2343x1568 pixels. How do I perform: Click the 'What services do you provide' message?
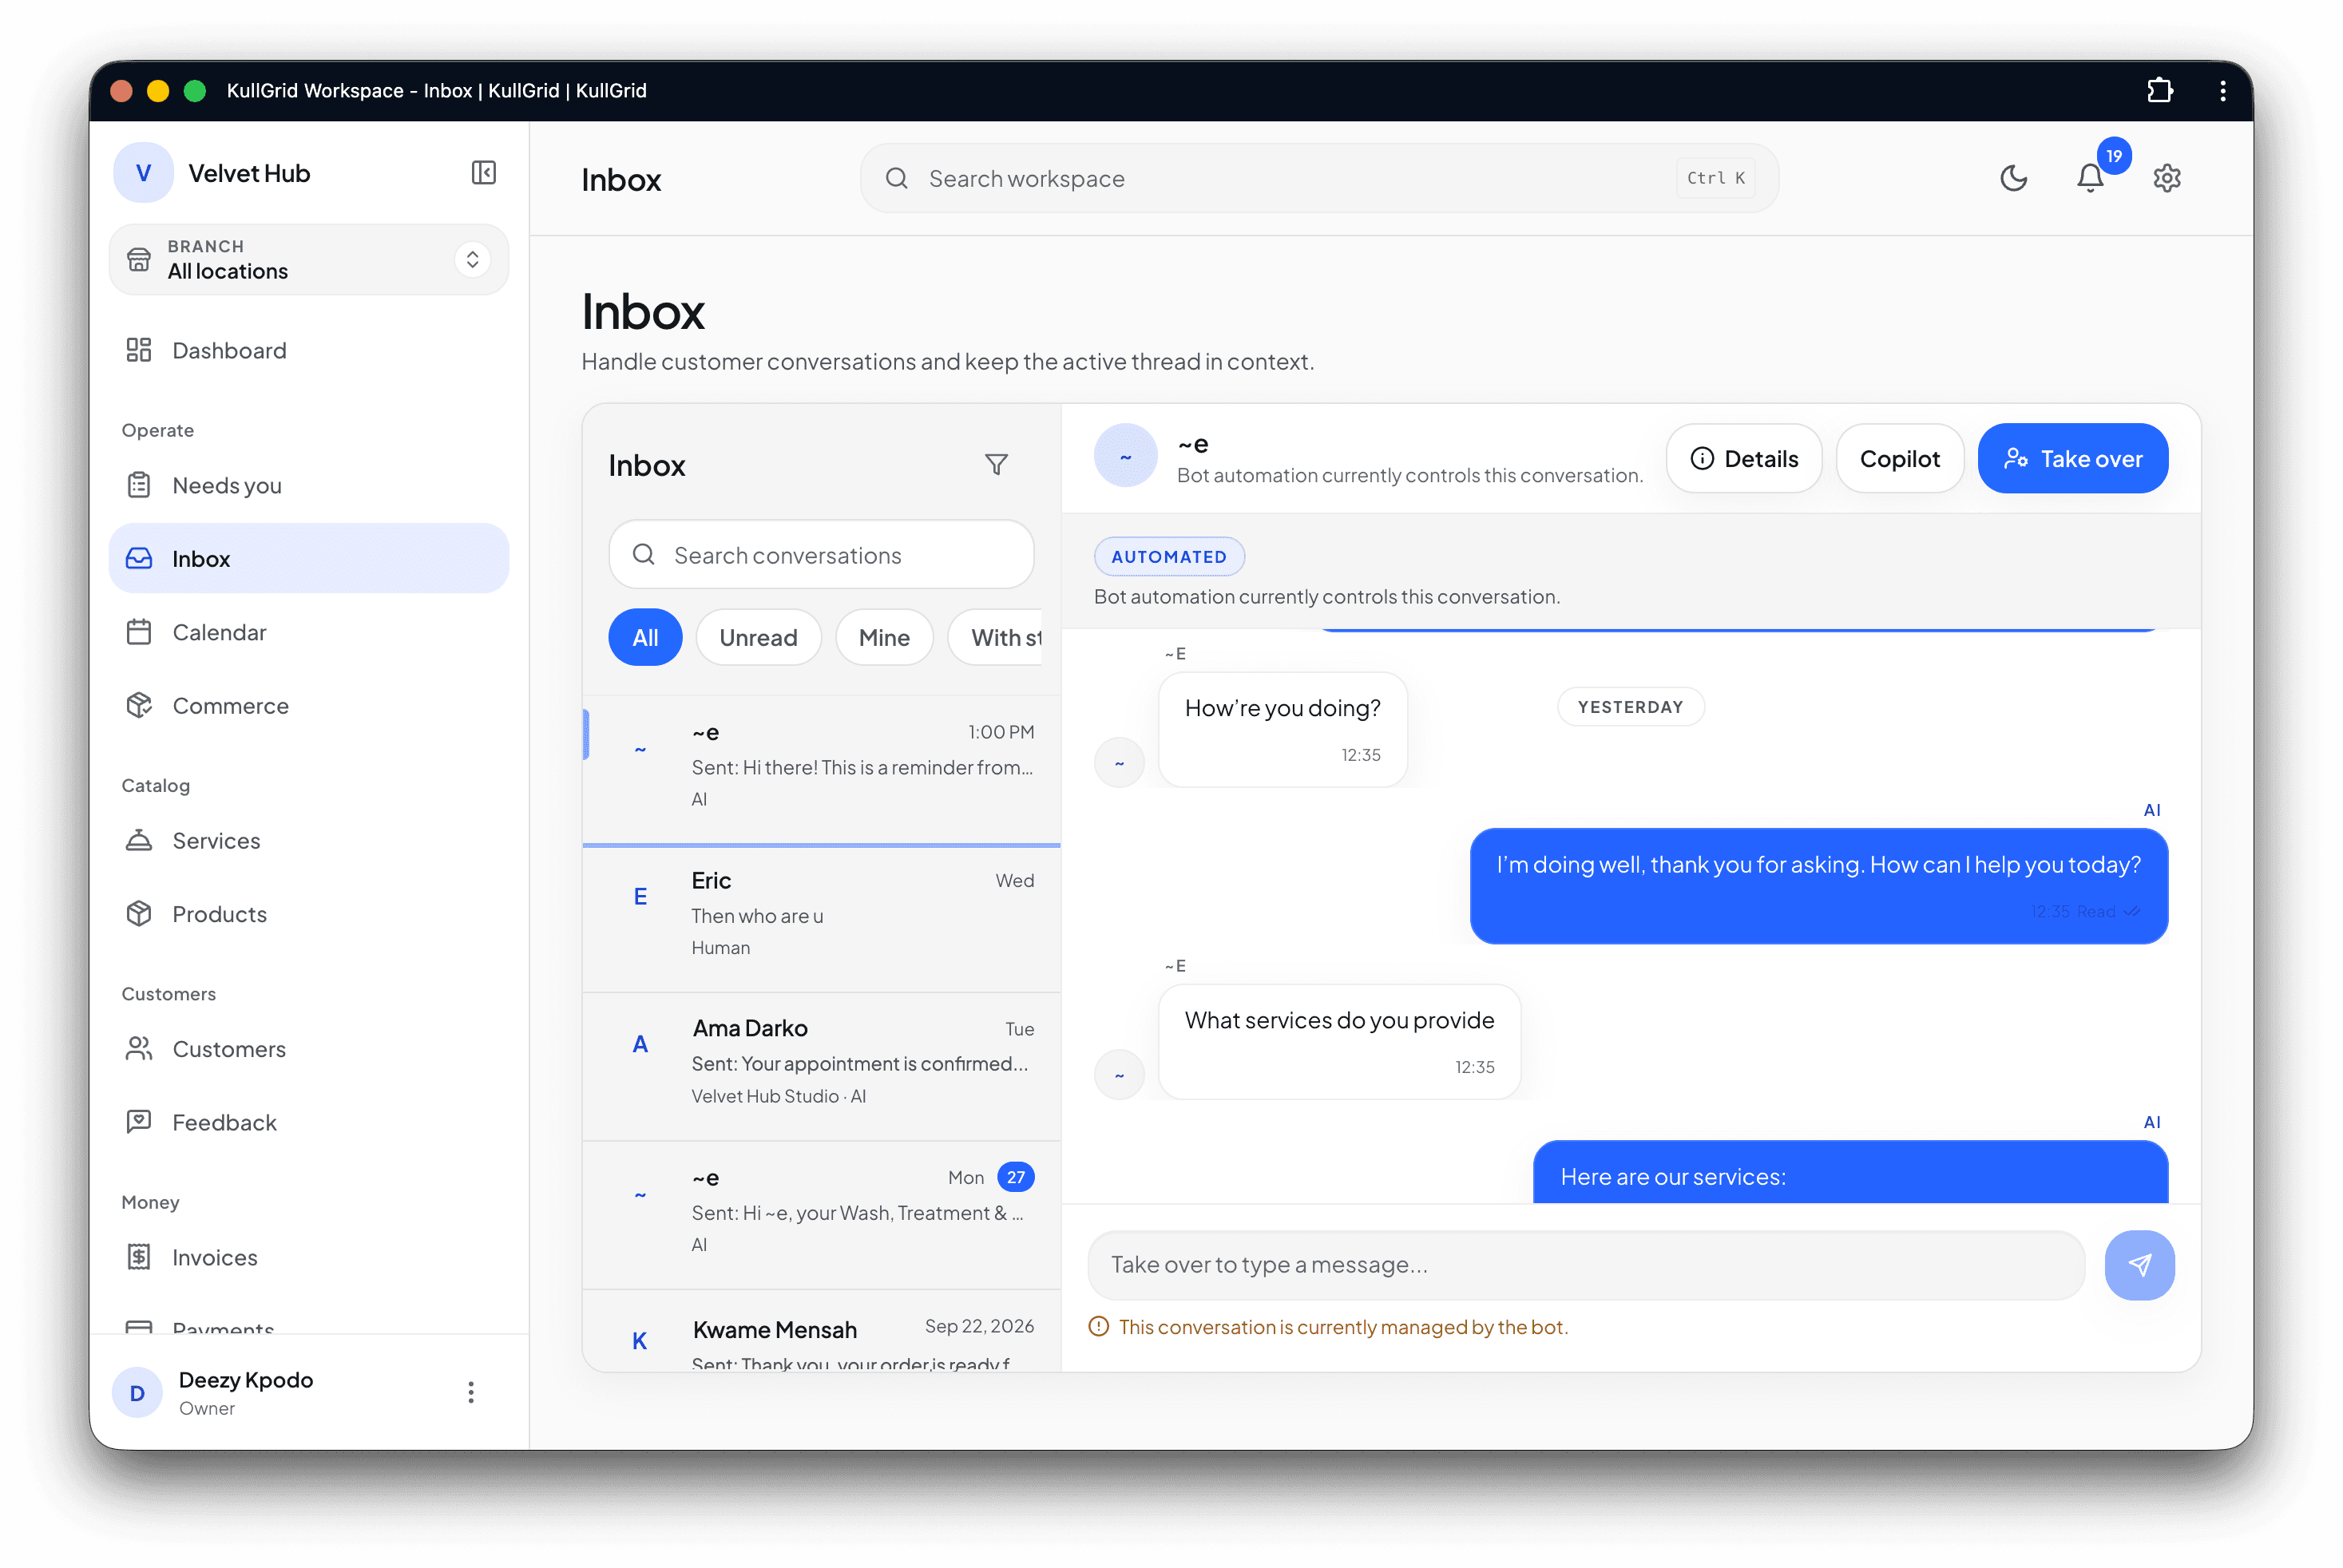tap(1339, 1041)
